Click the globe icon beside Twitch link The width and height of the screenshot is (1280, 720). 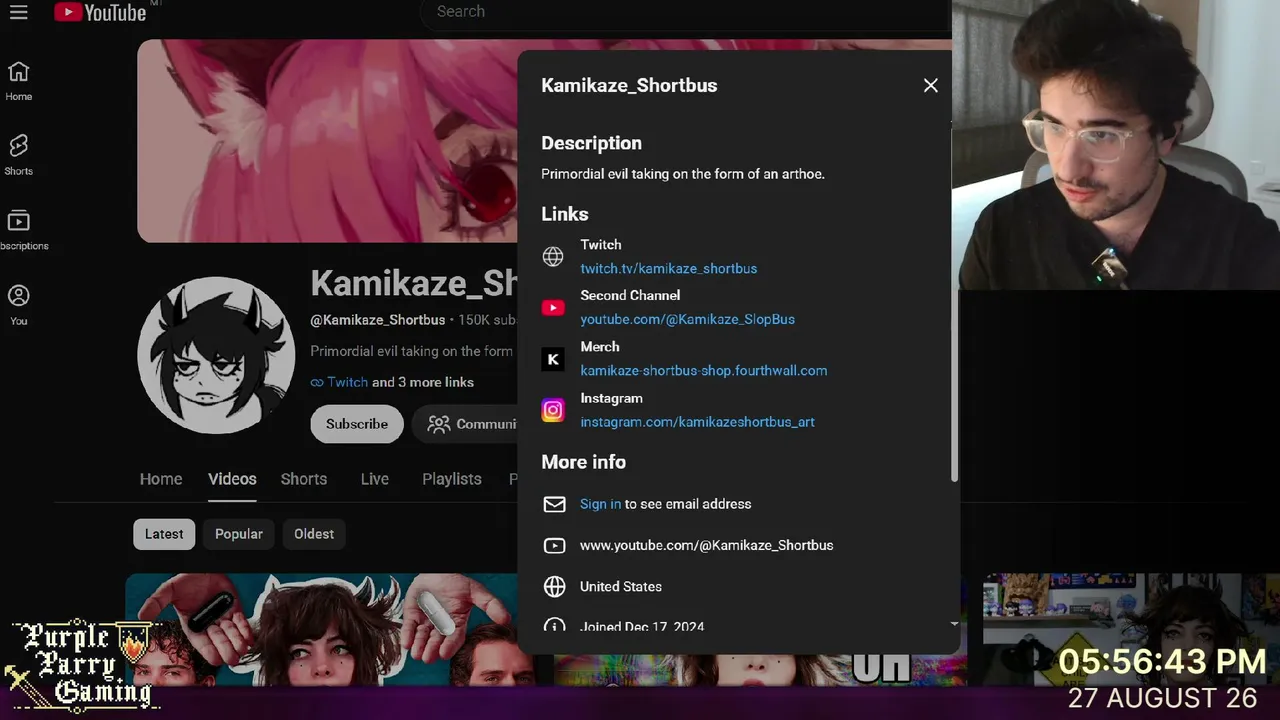[553, 257]
